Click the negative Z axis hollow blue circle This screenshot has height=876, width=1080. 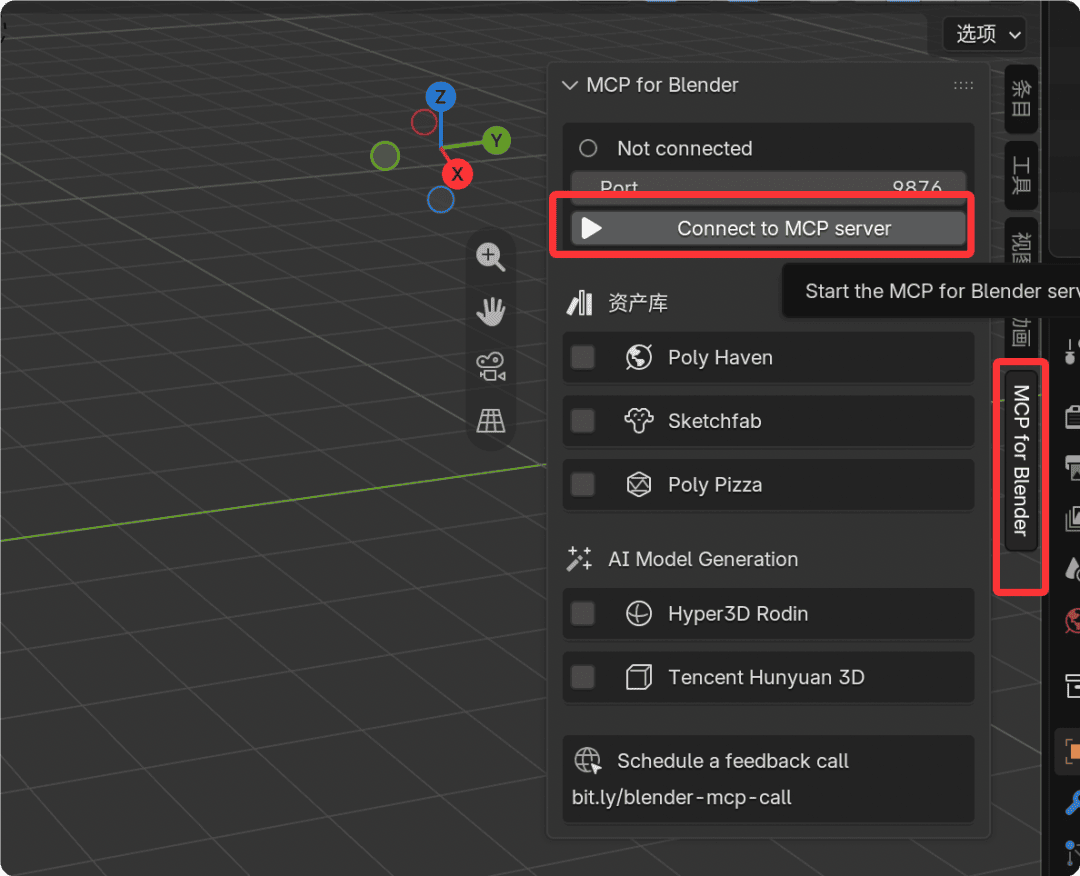tap(440, 200)
